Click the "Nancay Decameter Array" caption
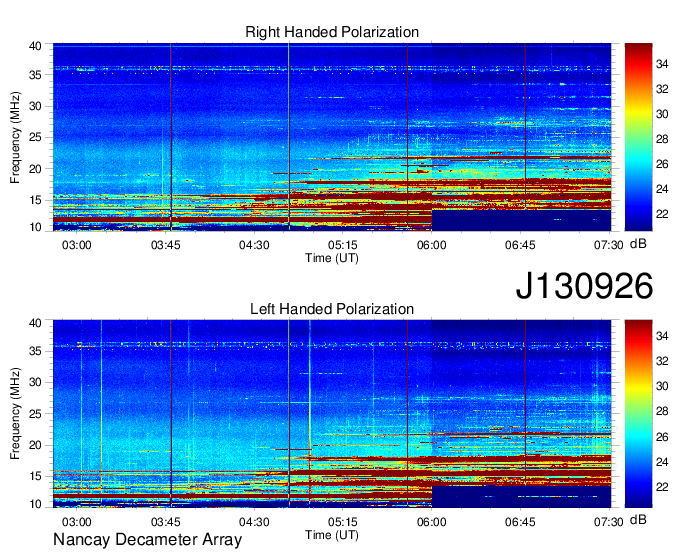Screen dimensions: 680x552 click(147, 540)
